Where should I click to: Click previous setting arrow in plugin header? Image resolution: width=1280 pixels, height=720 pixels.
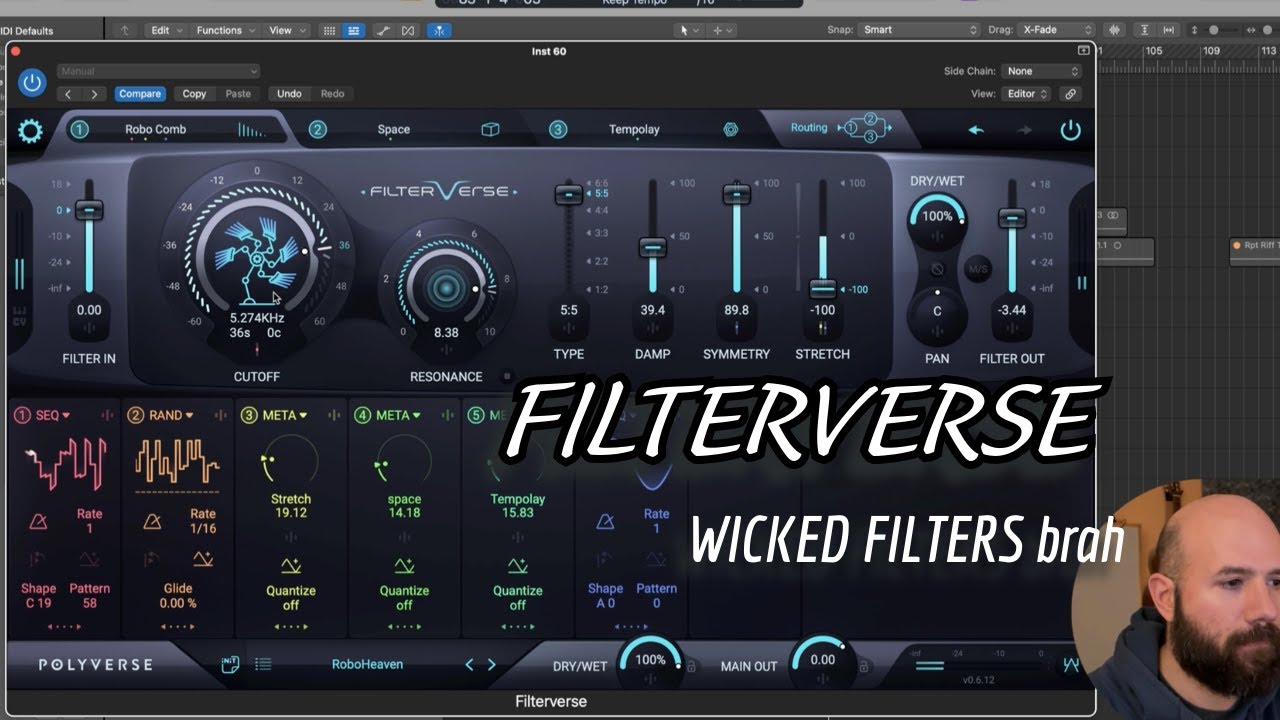click(x=68, y=94)
